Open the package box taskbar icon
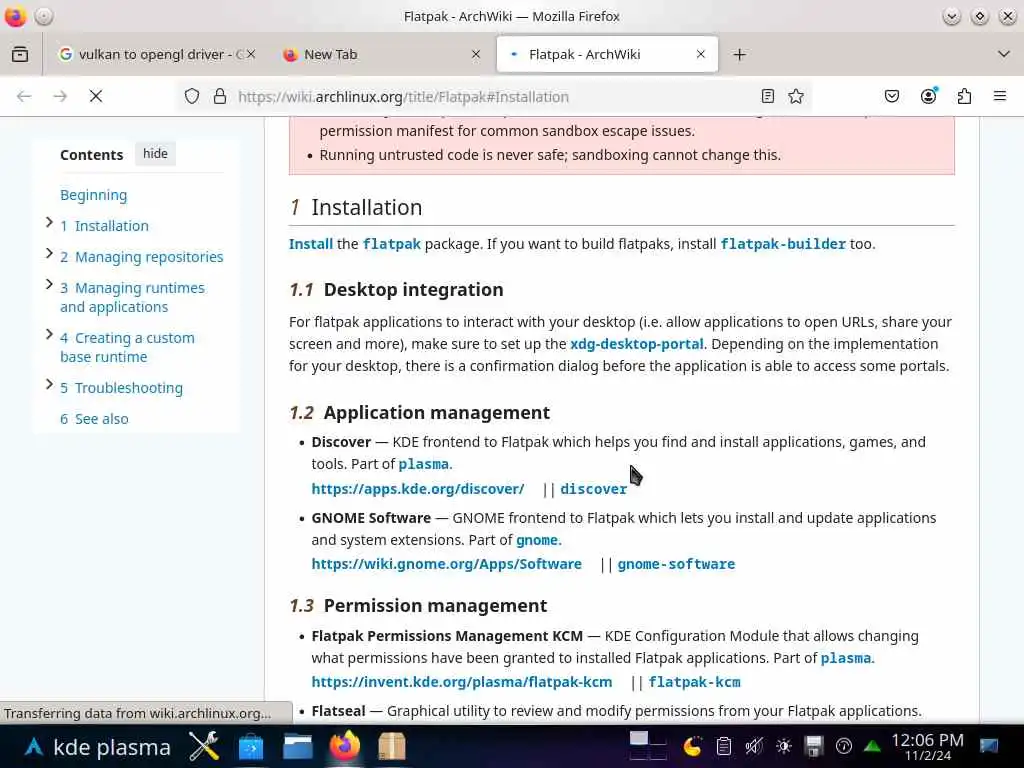This screenshot has height=768, width=1024. pos(392,746)
